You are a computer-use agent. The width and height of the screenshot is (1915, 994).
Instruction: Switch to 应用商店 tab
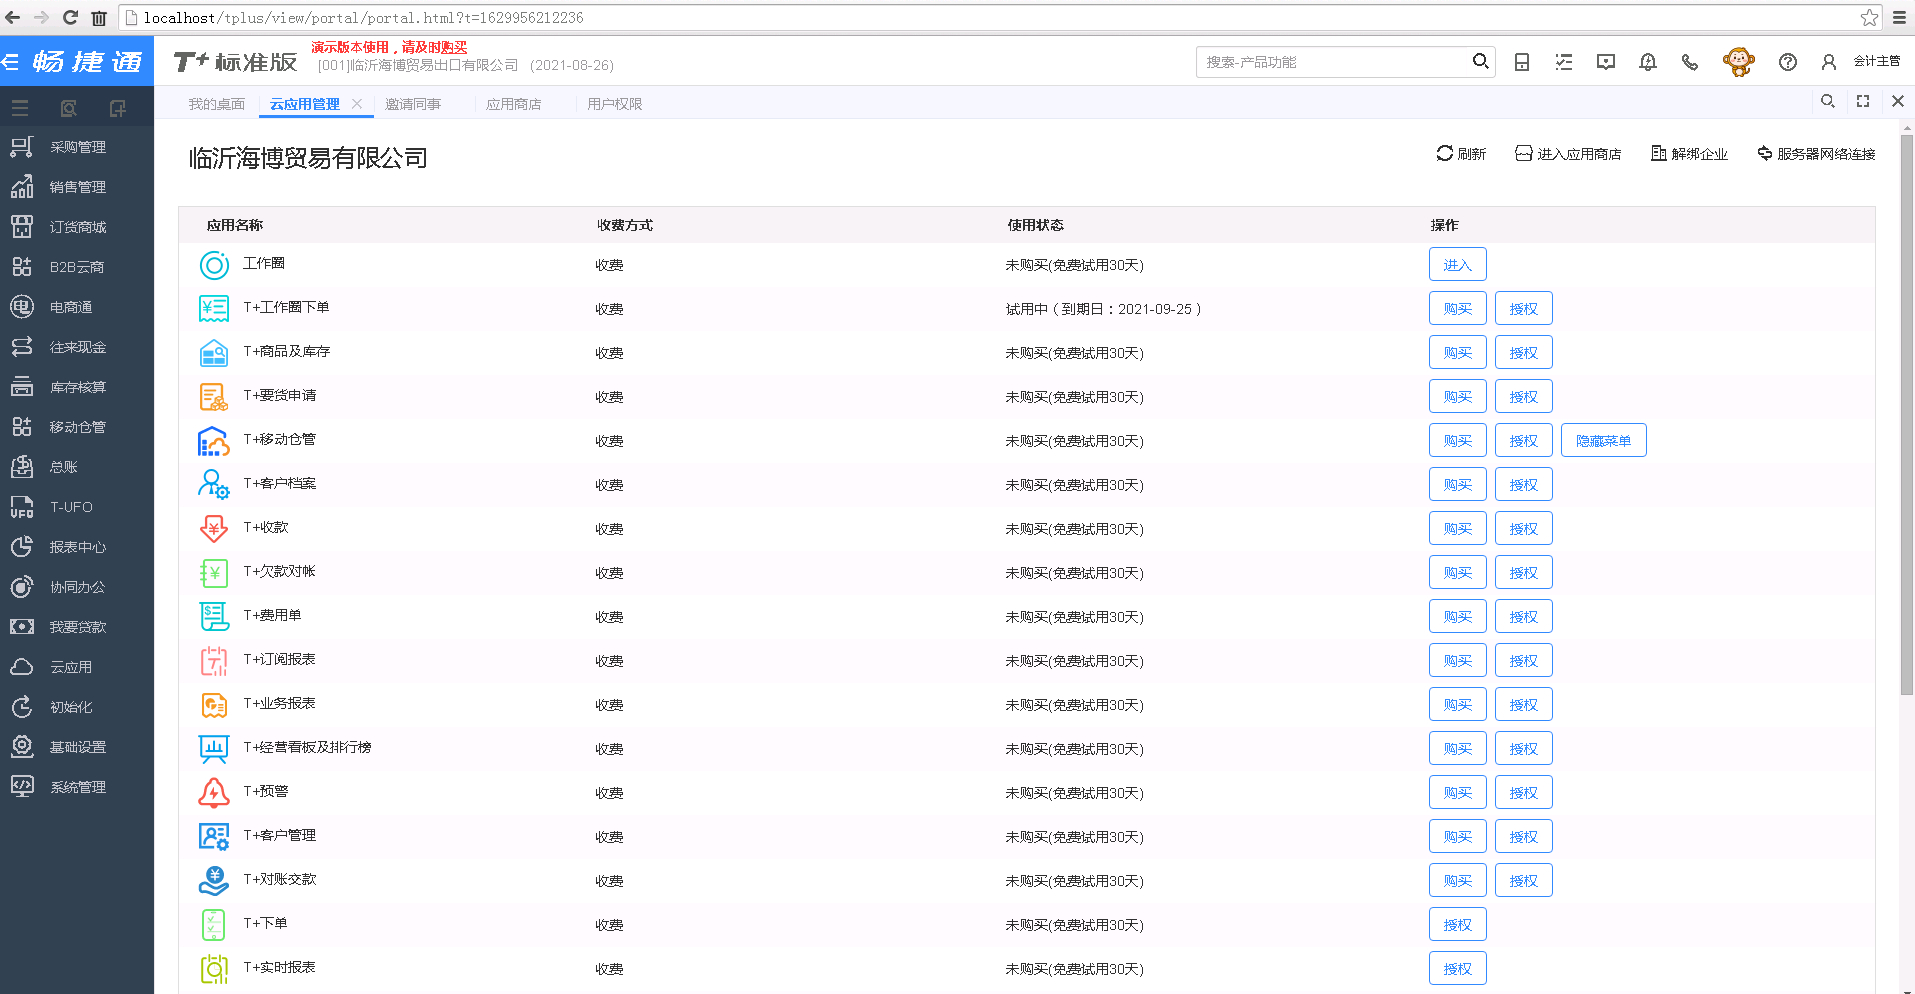[514, 104]
